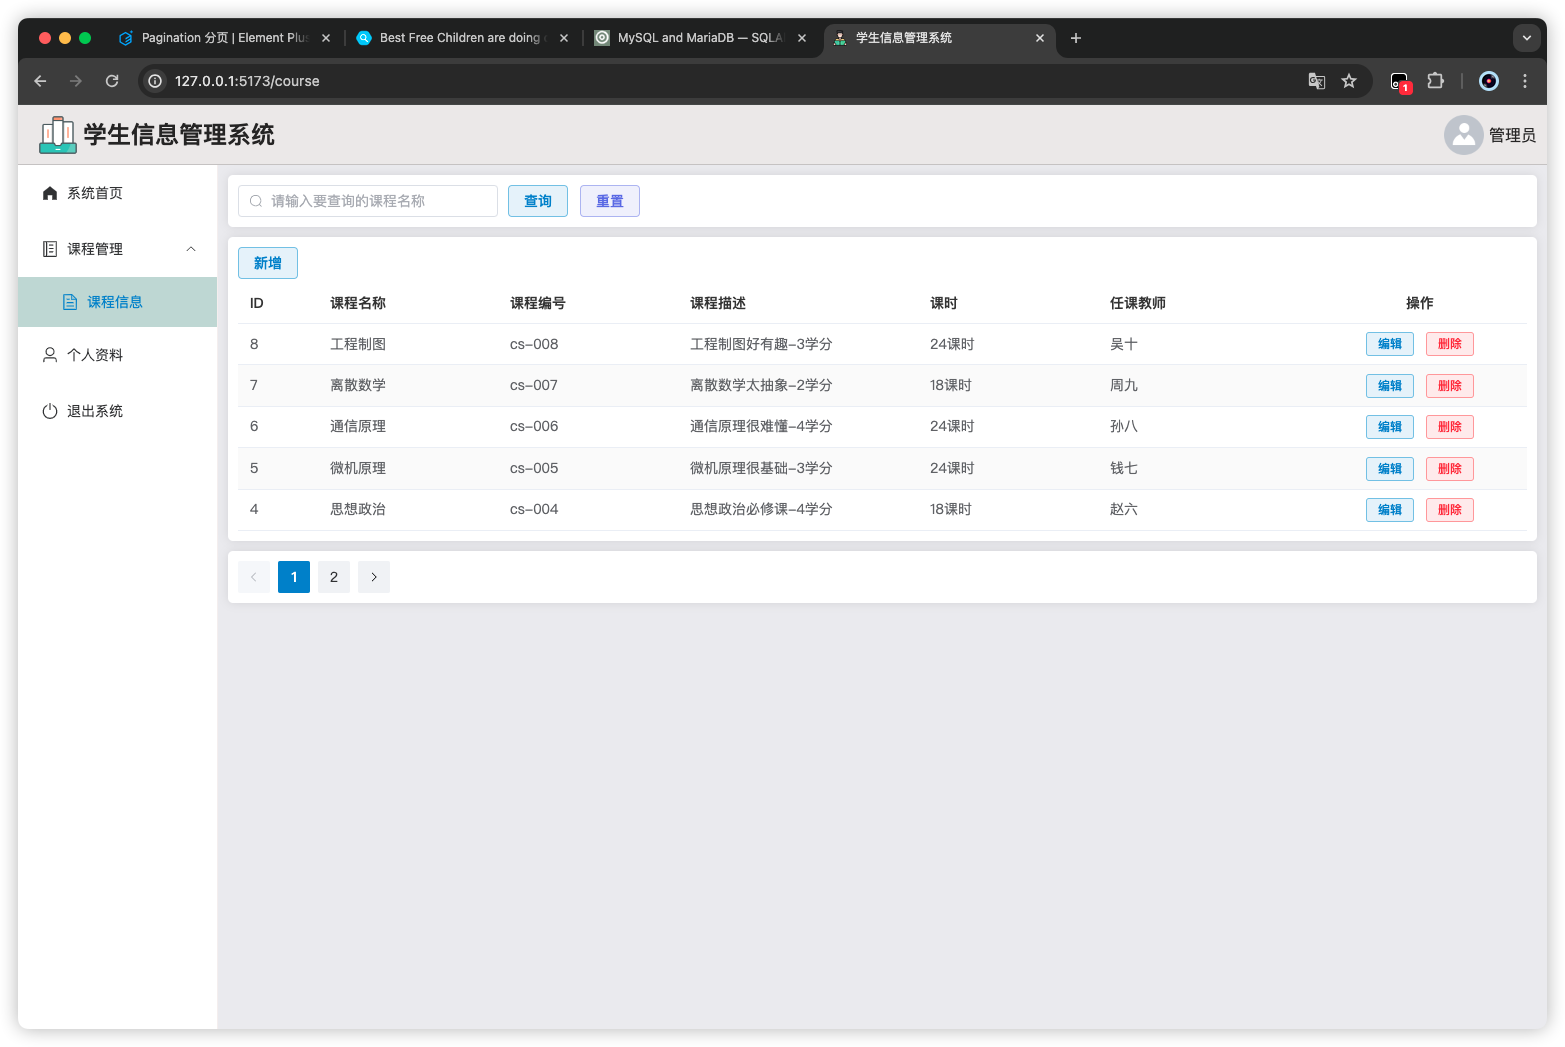Open a new browser tab
This screenshot has height=1047, width=1565.
[1076, 38]
